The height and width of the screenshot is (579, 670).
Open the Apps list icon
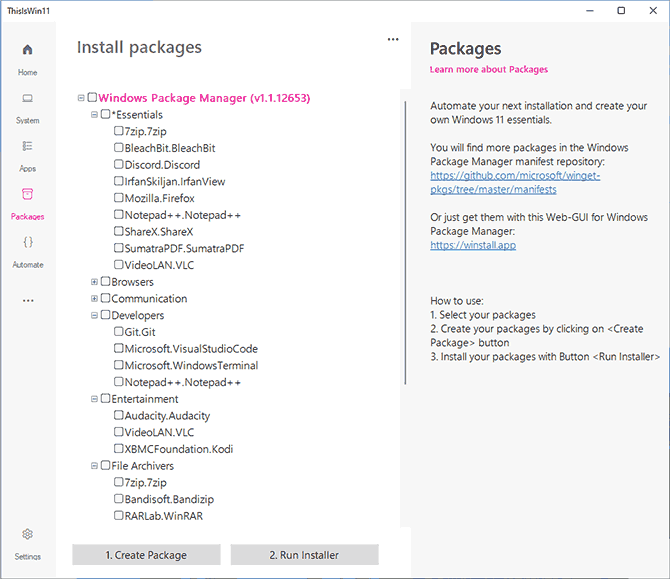pyautogui.click(x=27, y=146)
